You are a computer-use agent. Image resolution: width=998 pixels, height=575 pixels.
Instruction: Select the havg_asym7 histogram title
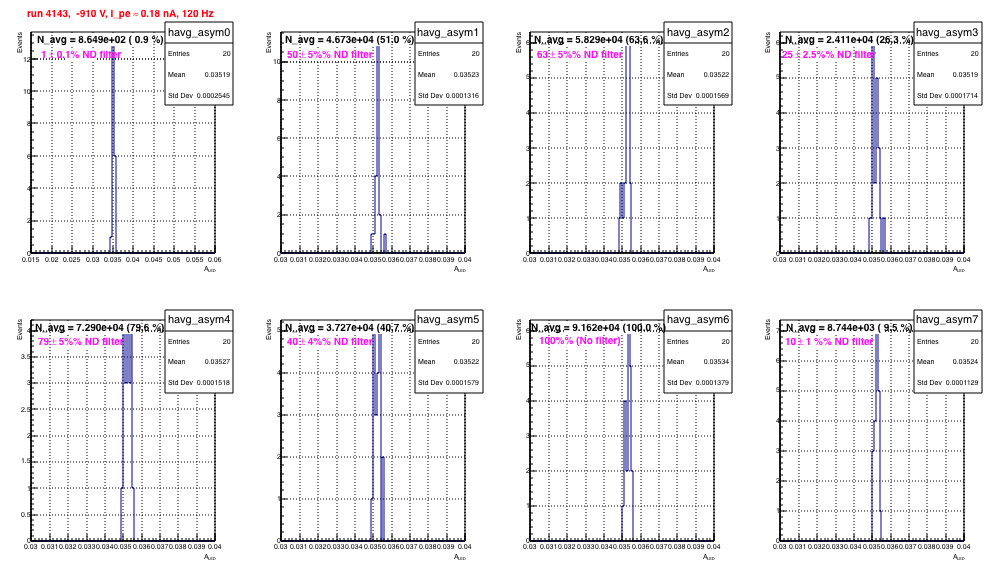click(948, 320)
